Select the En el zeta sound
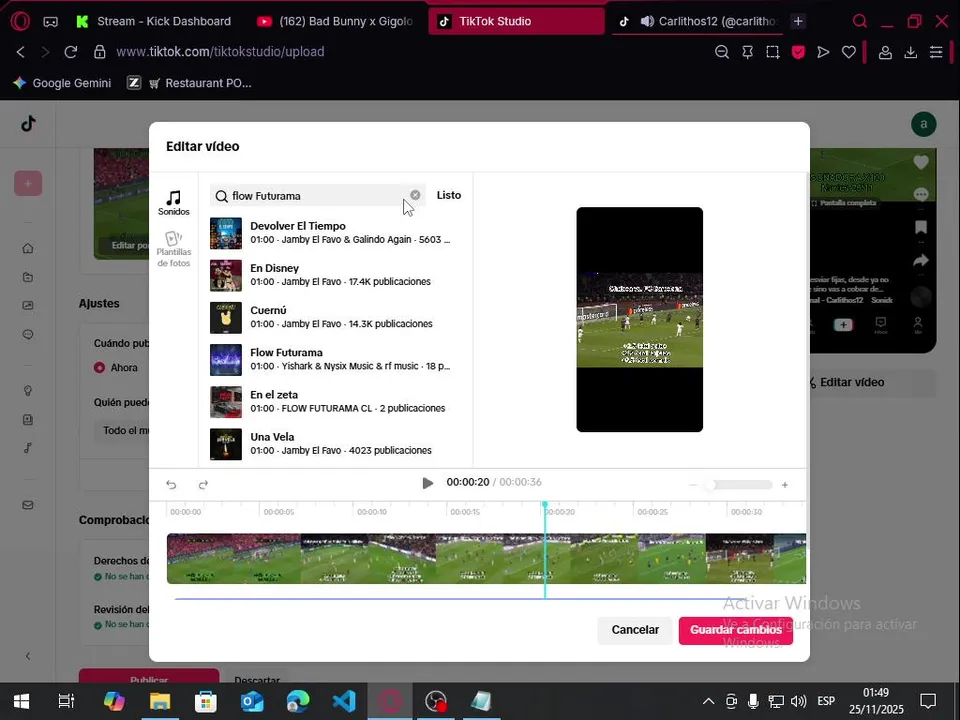This screenshot has height=720, width=960. (x=335, y=402)
